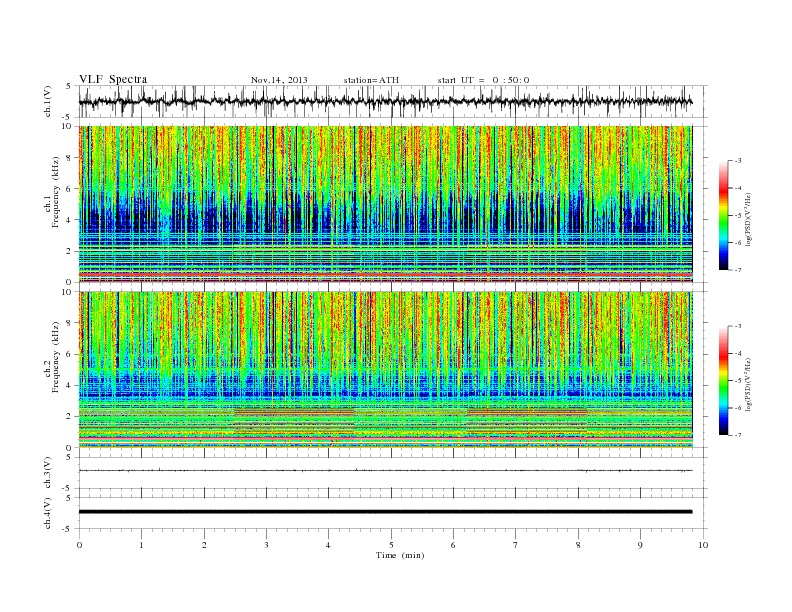Click the "6" kHz tick on ch.2 spectrogram
This screenshot has height=612, width=792.
pos(69,354)
